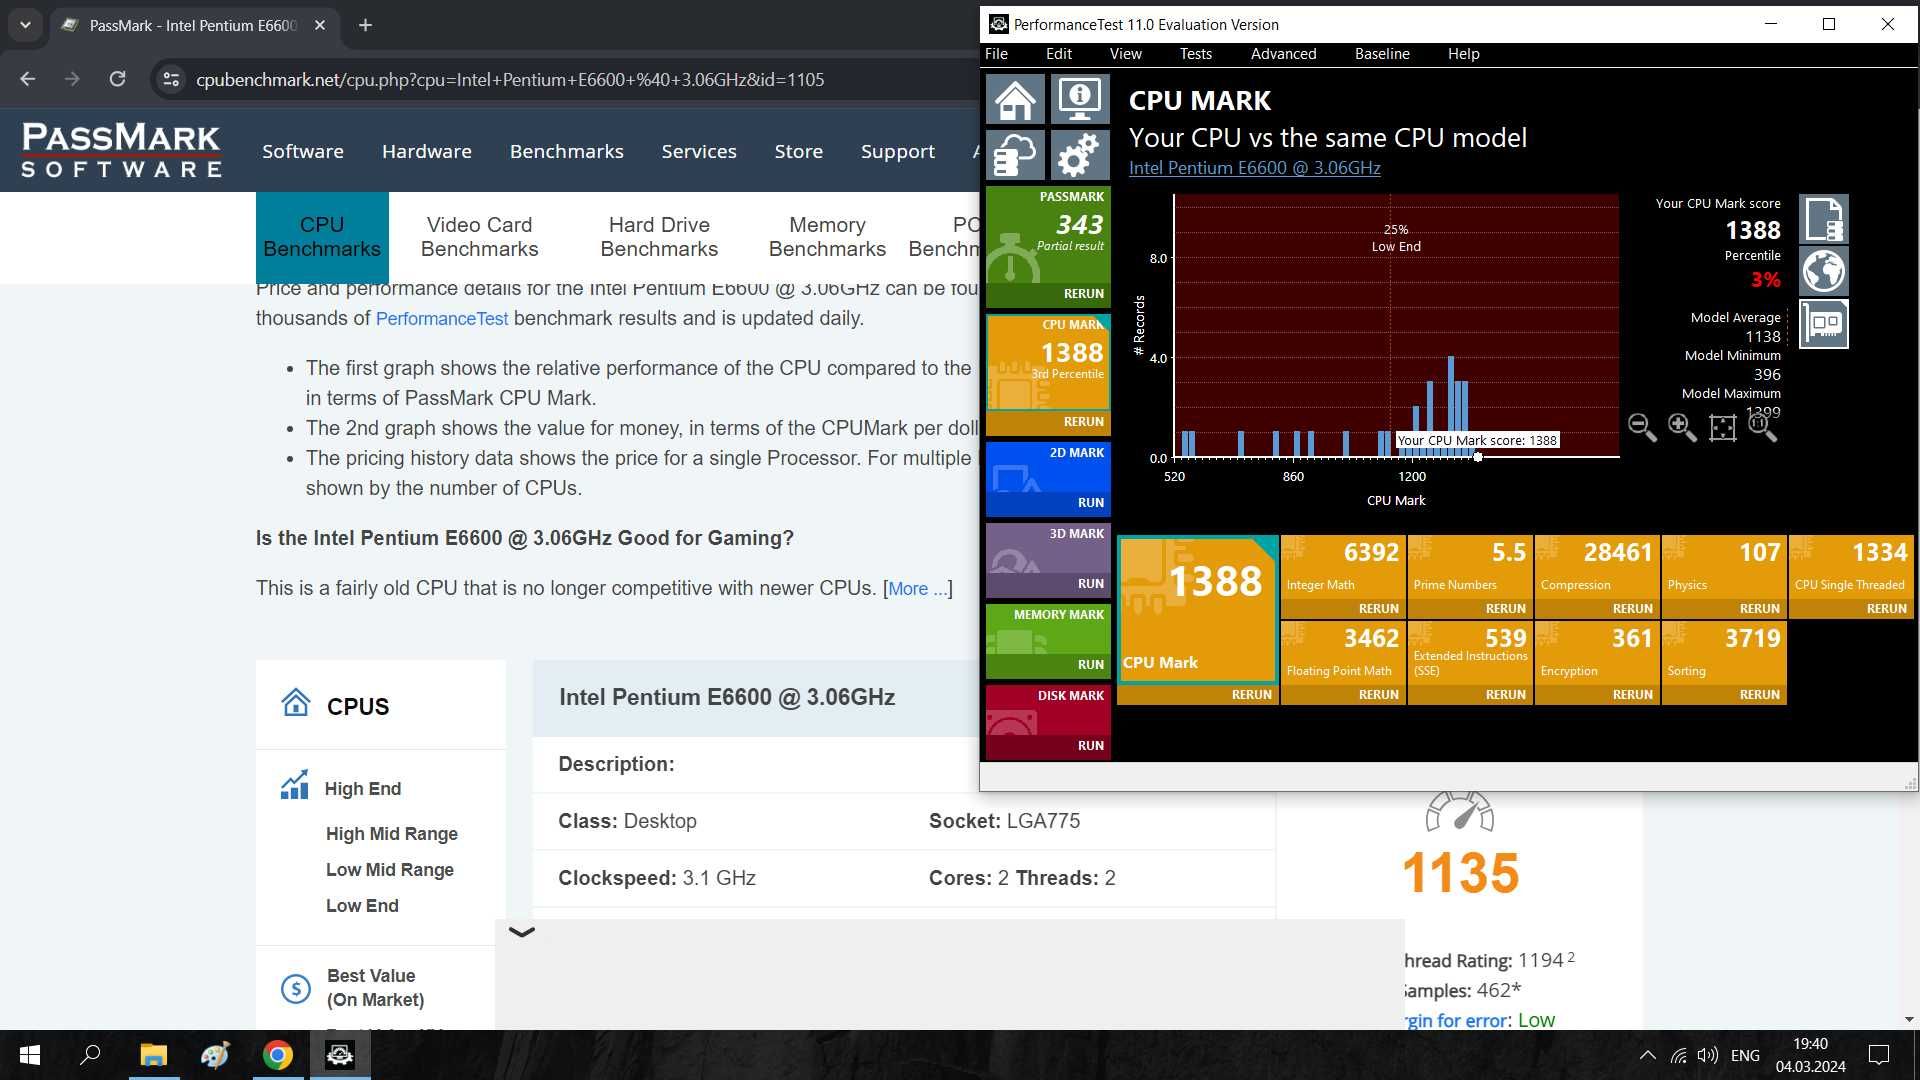The image size is (1920, 1080).
Task: Click the Best Value dollar icon
Action: 295,989
